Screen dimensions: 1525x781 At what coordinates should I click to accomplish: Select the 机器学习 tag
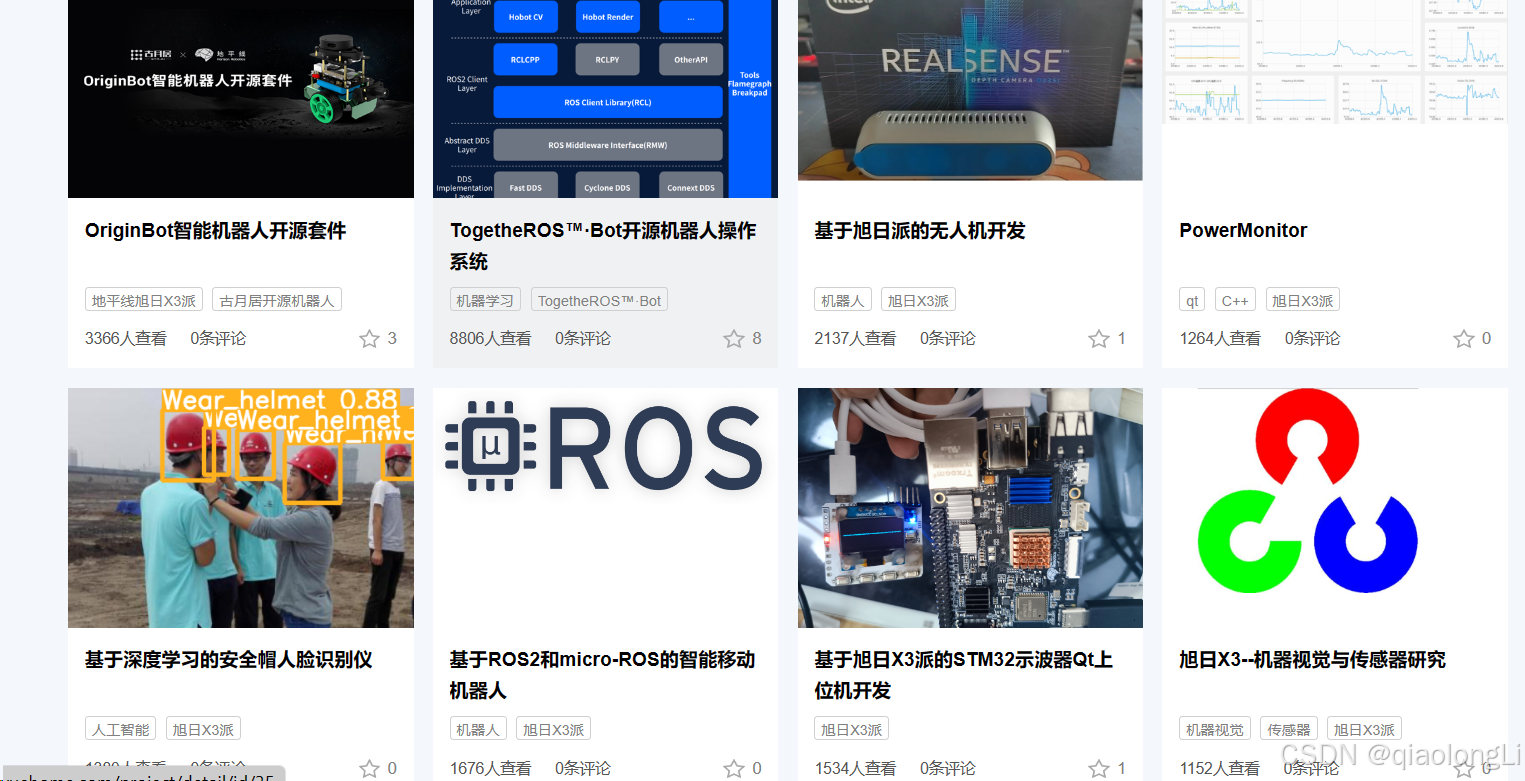tap(485, 300)
